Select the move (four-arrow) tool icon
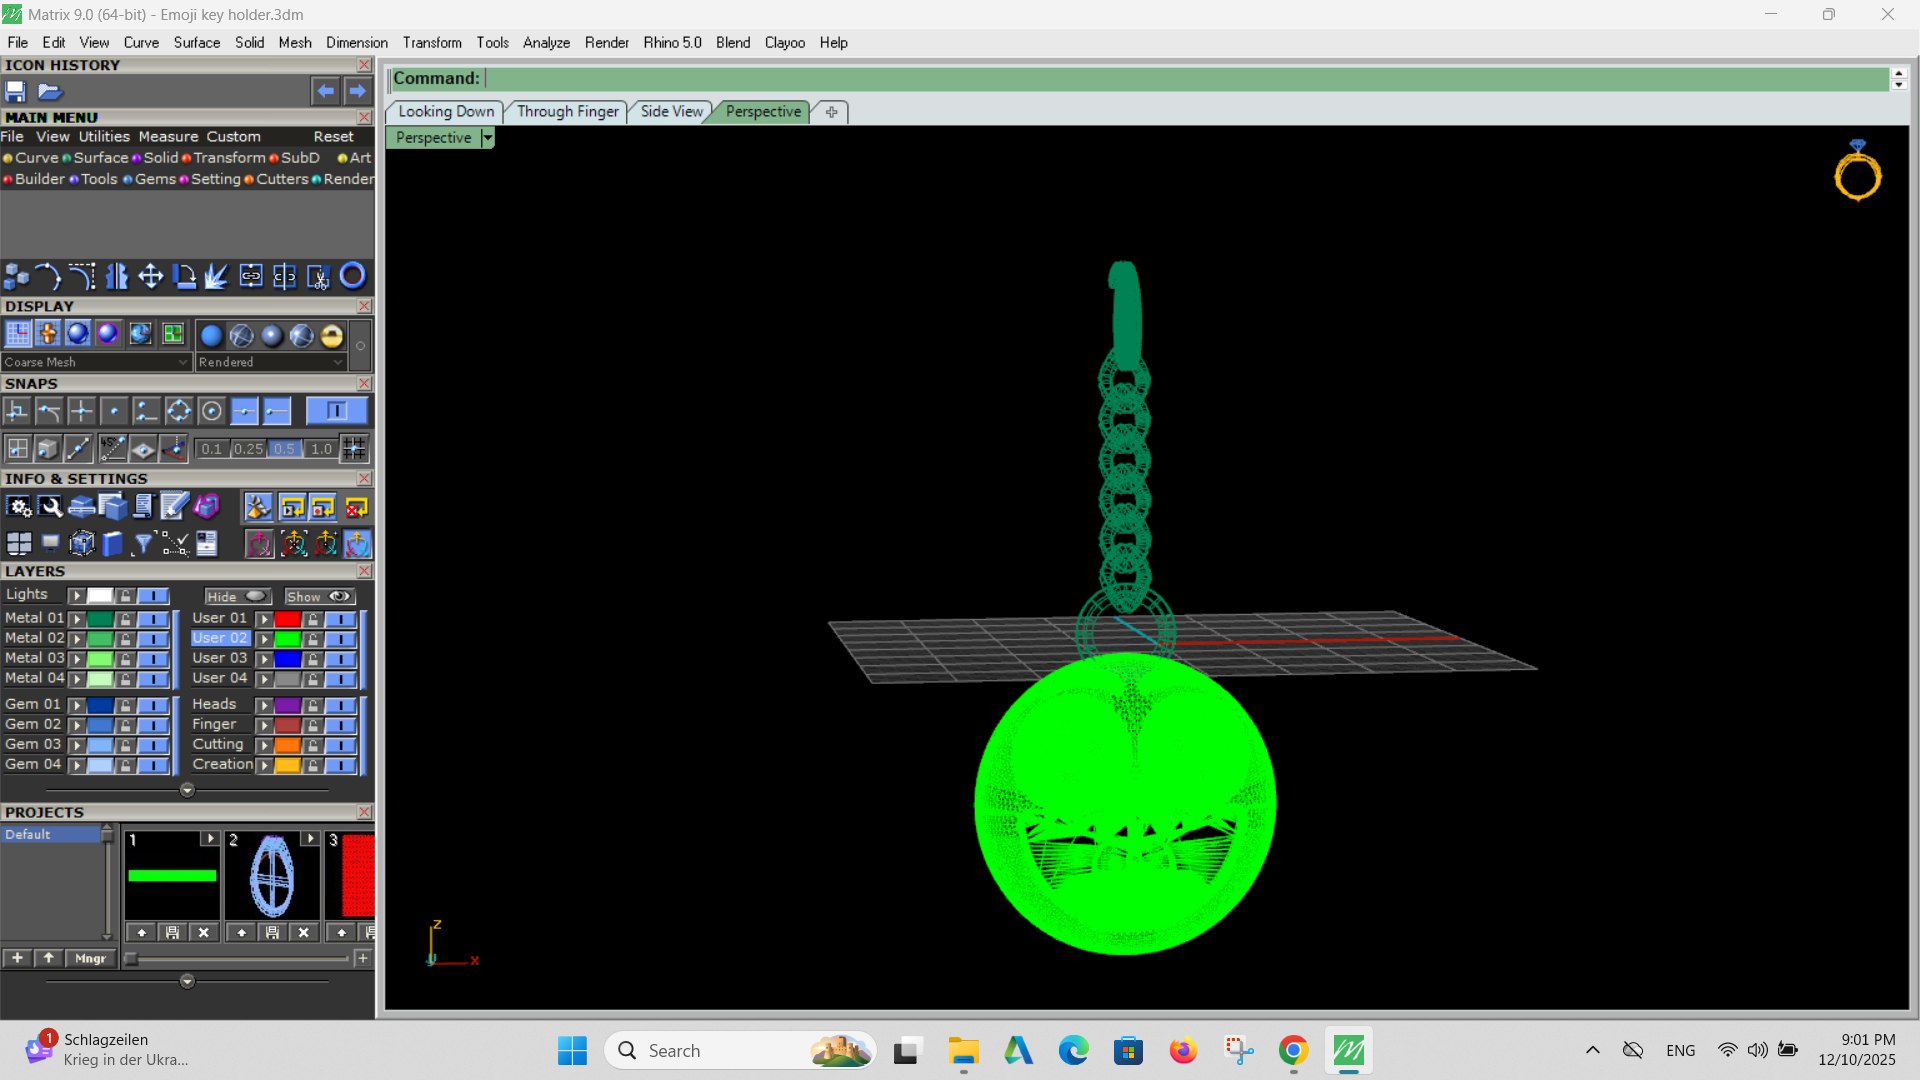1920x1080 pixels. pos(151,276)
